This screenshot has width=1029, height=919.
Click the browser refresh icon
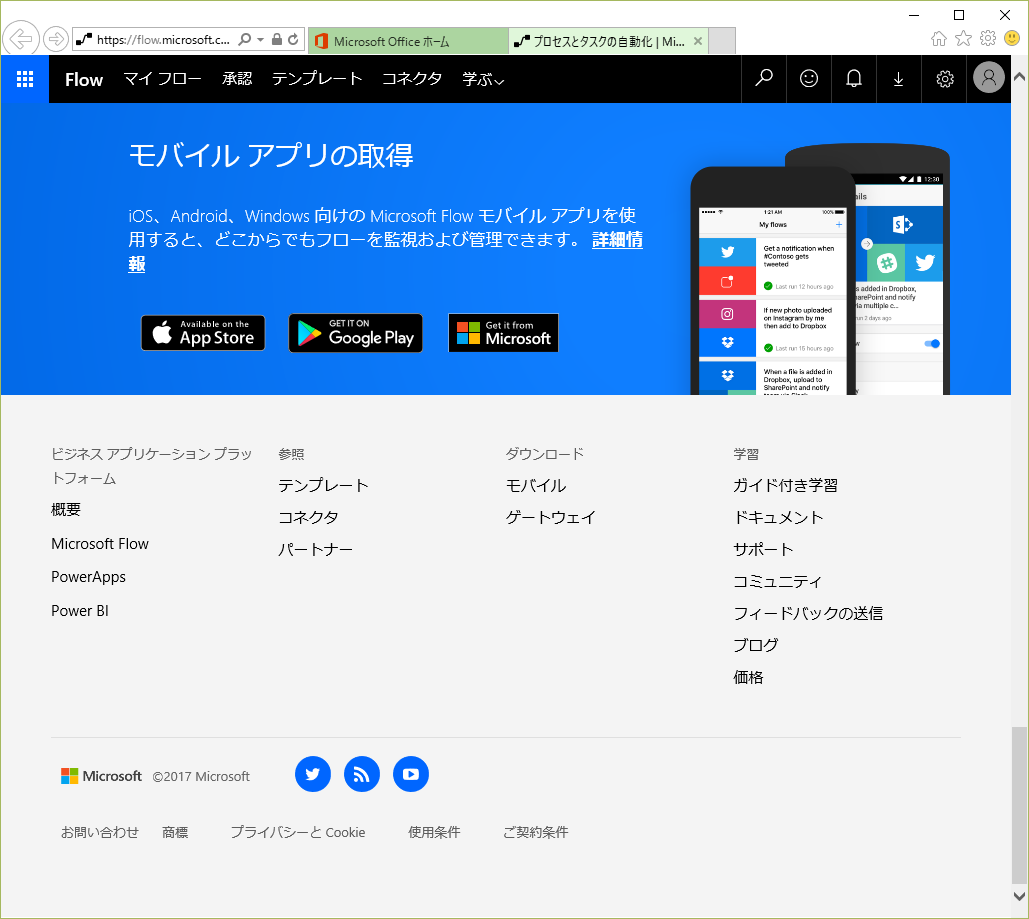(293, 39)
